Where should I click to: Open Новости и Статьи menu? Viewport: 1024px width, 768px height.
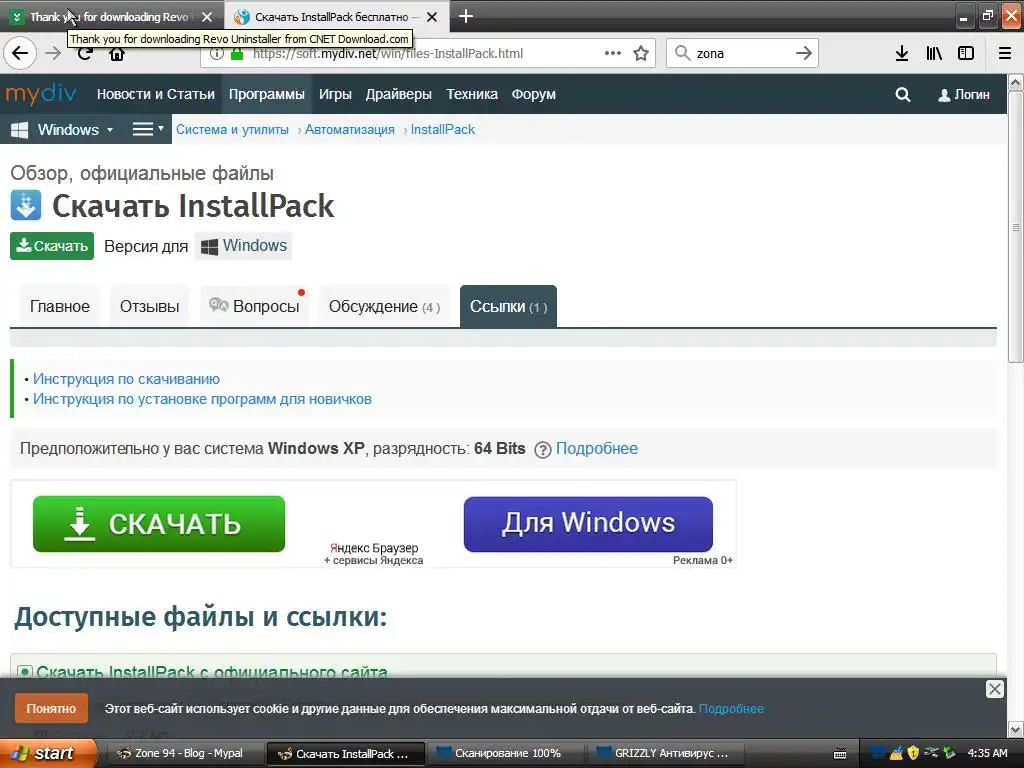point(155,94)
